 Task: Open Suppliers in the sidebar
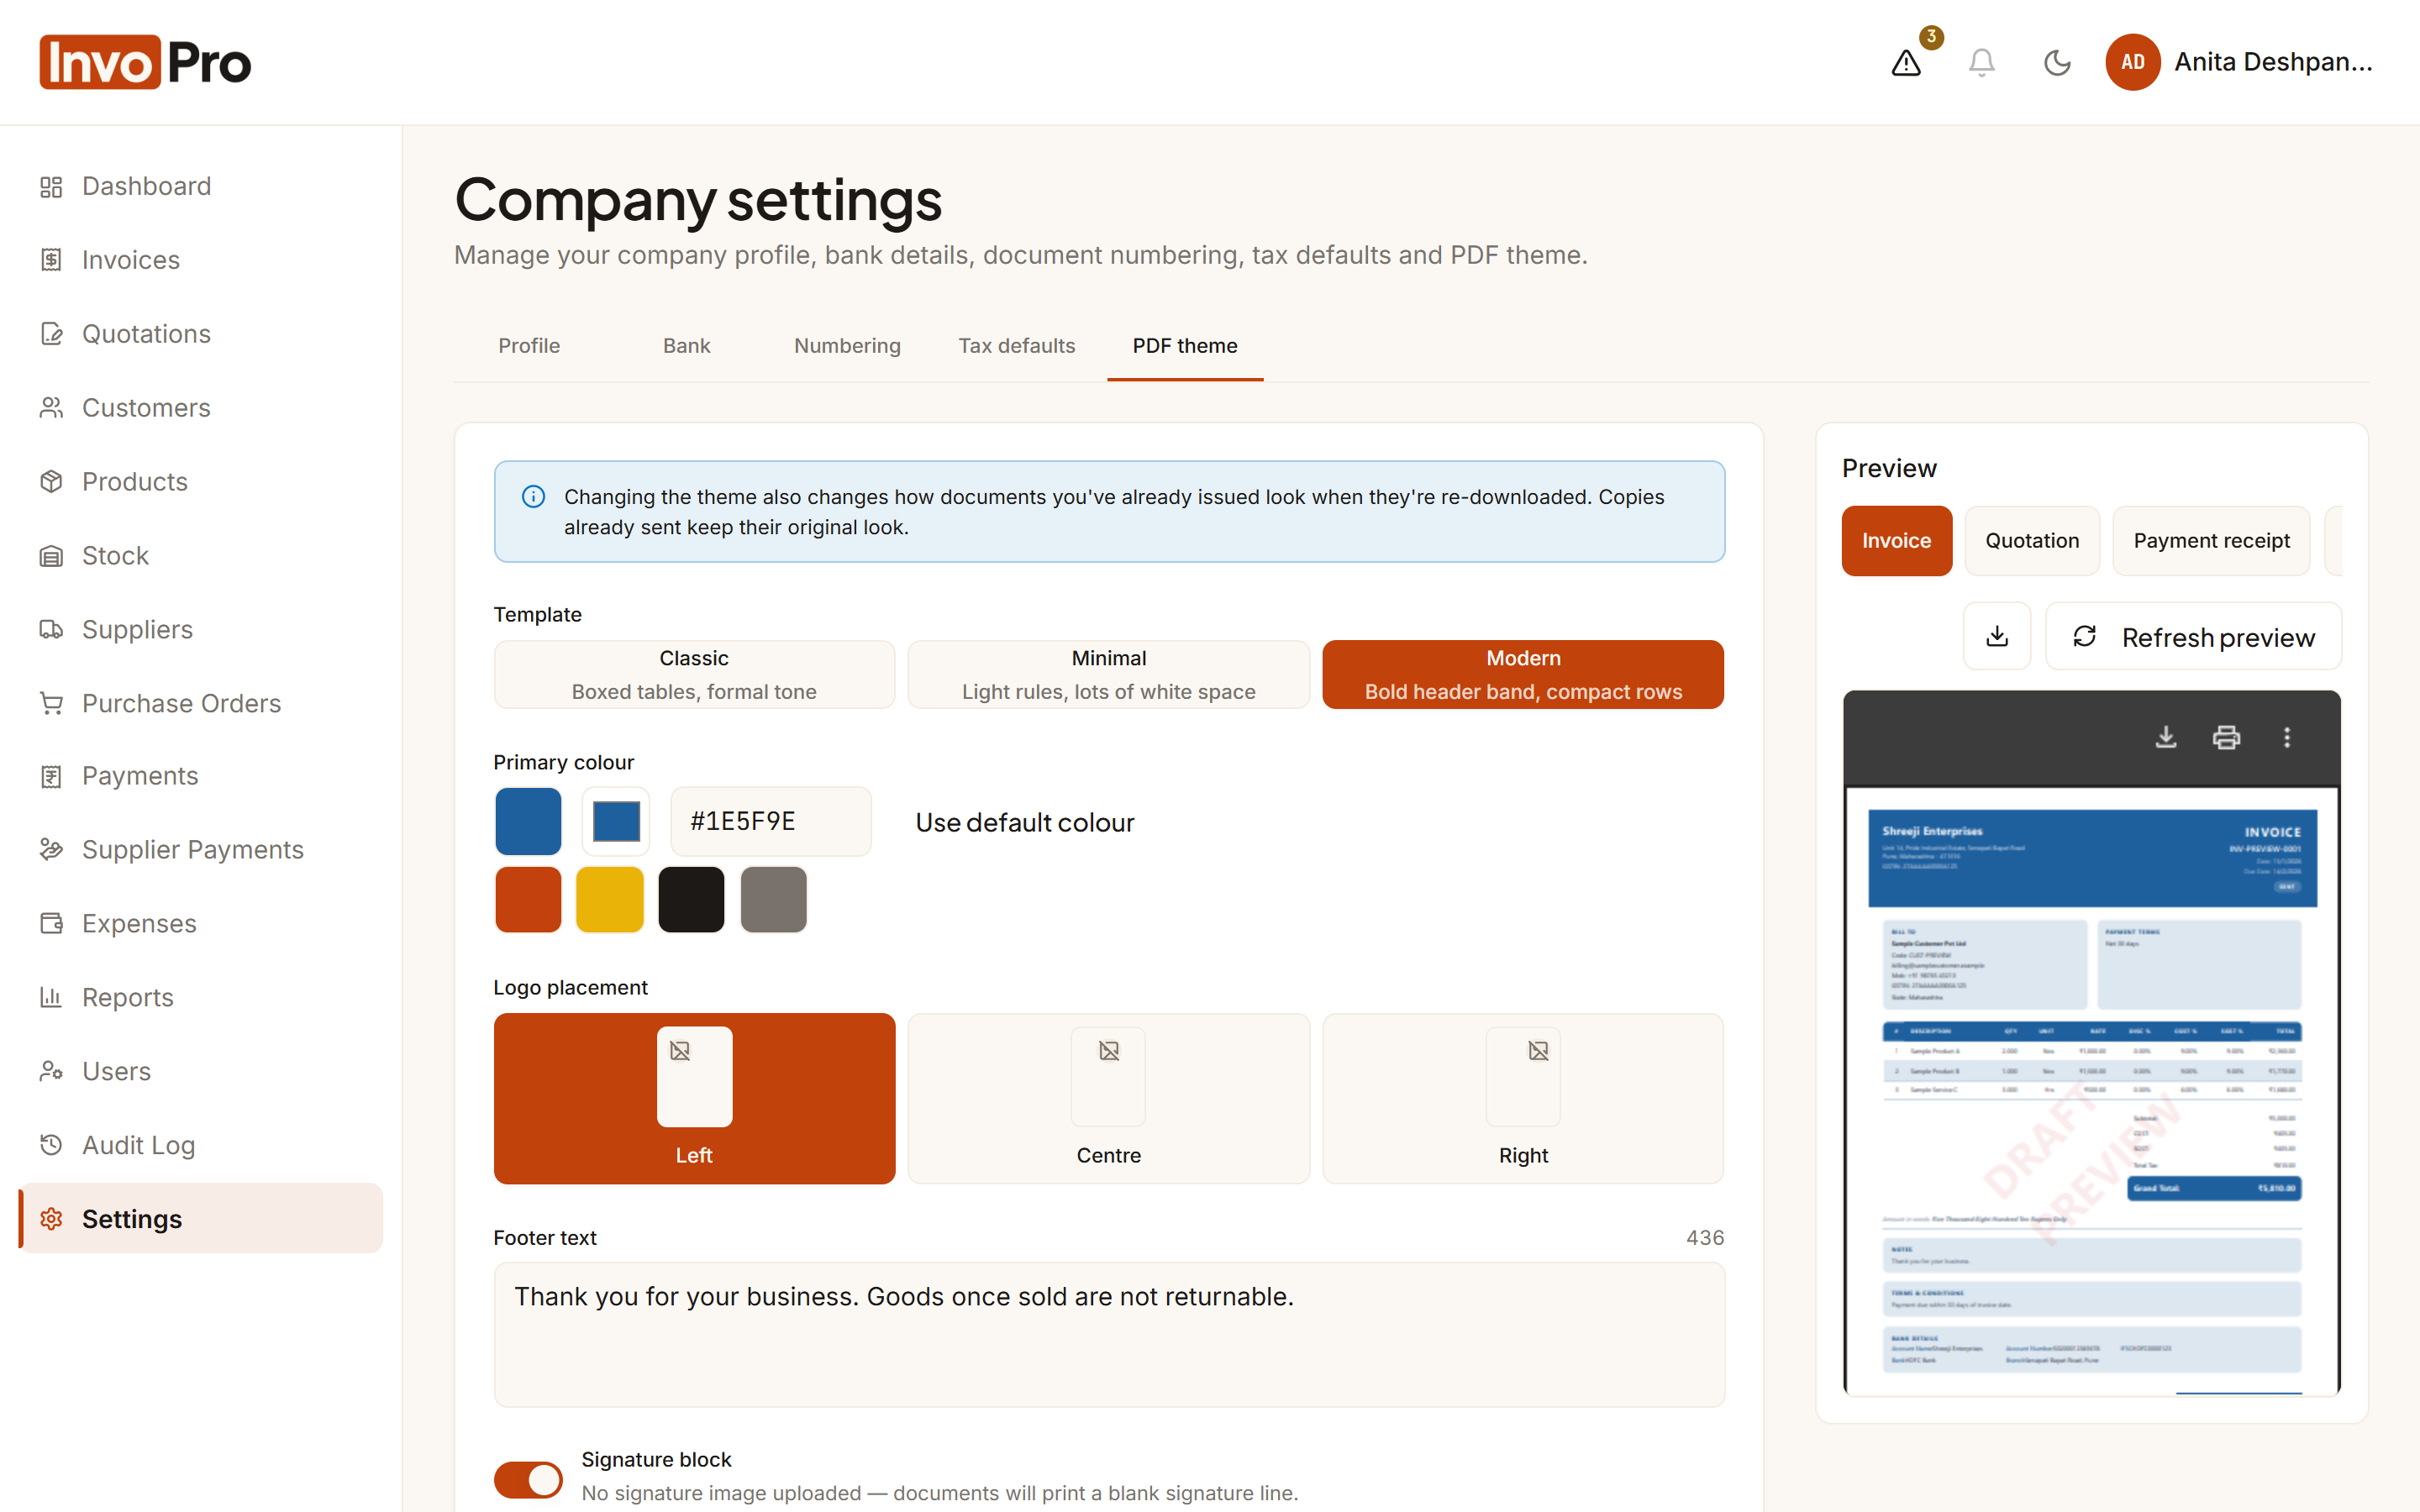click(x=201, y=630)
